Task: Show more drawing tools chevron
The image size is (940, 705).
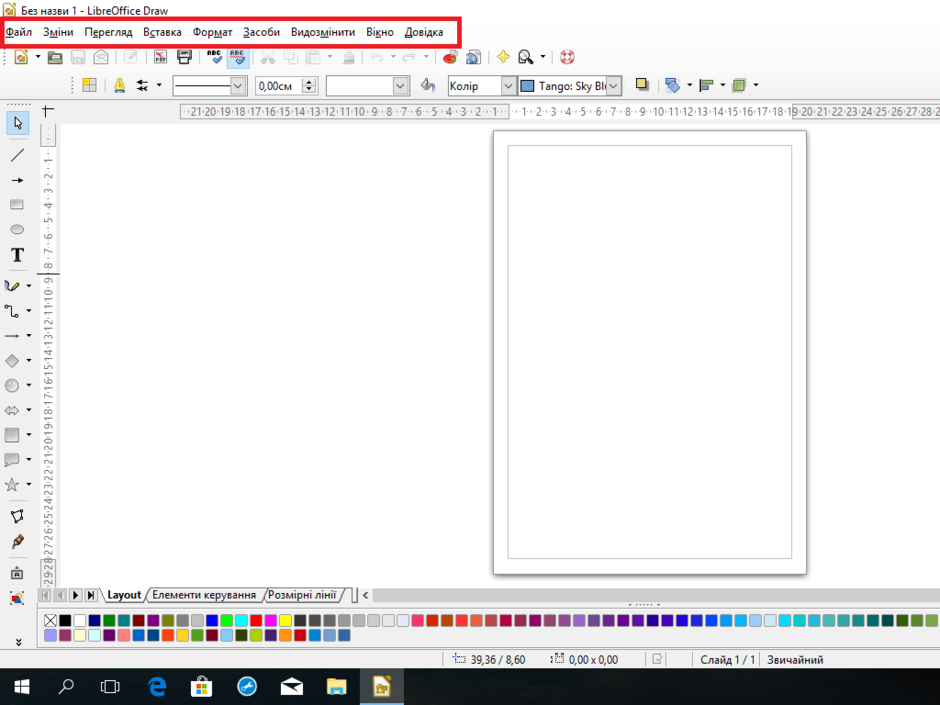Action: pos(19,642)
